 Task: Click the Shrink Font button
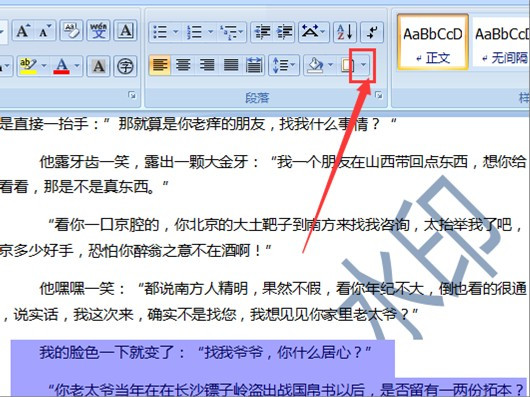click(x=45, y=31)
